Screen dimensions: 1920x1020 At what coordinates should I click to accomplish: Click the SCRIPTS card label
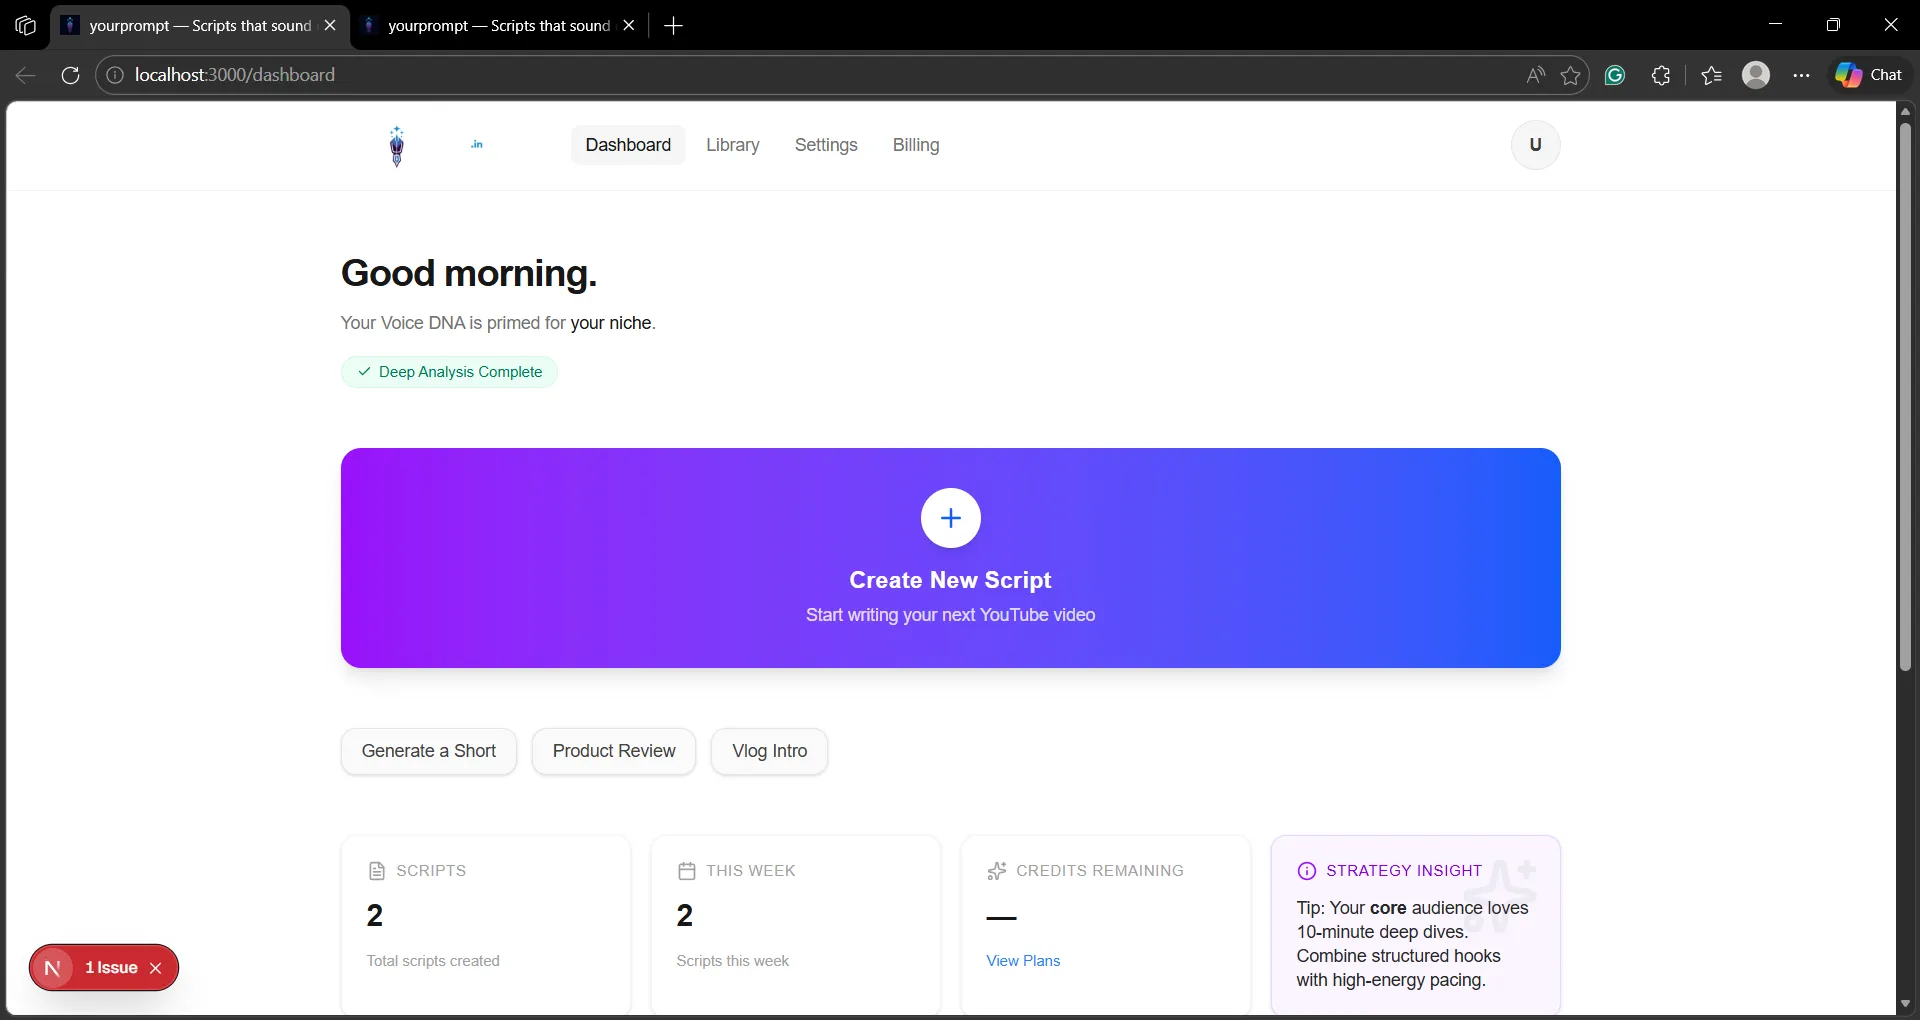(x=431, y=871)
